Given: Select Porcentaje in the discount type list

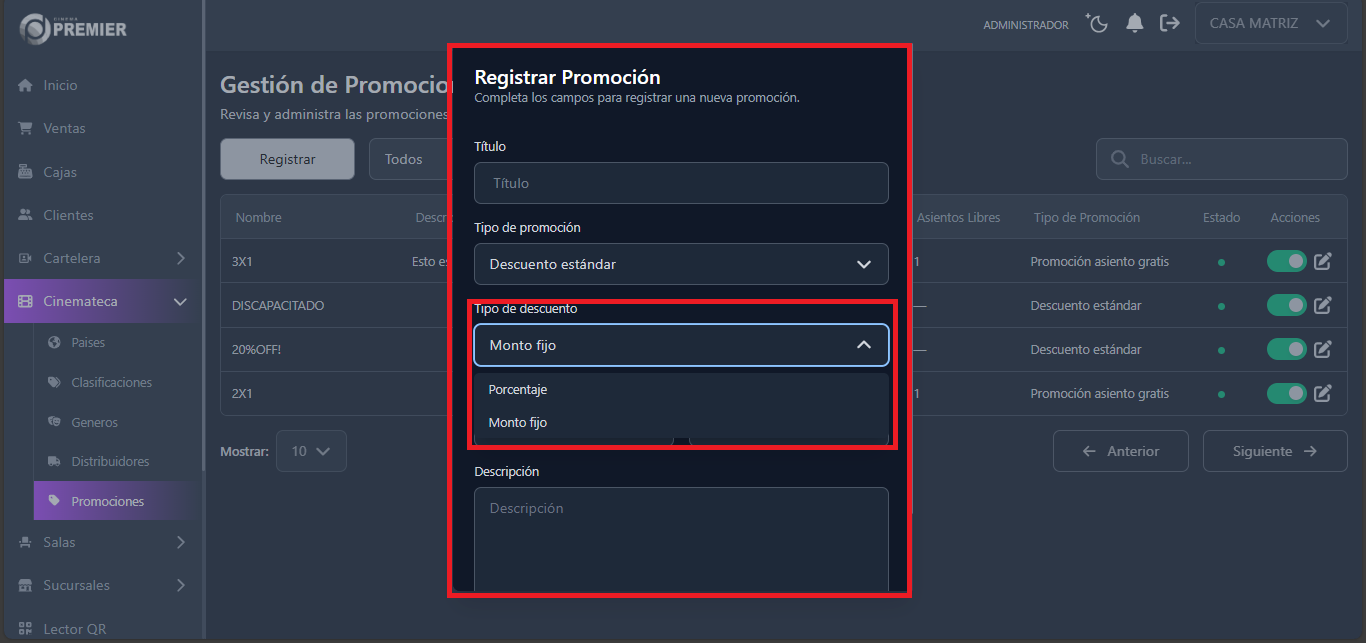Looking at the screenshot, I should click(518, 389).
